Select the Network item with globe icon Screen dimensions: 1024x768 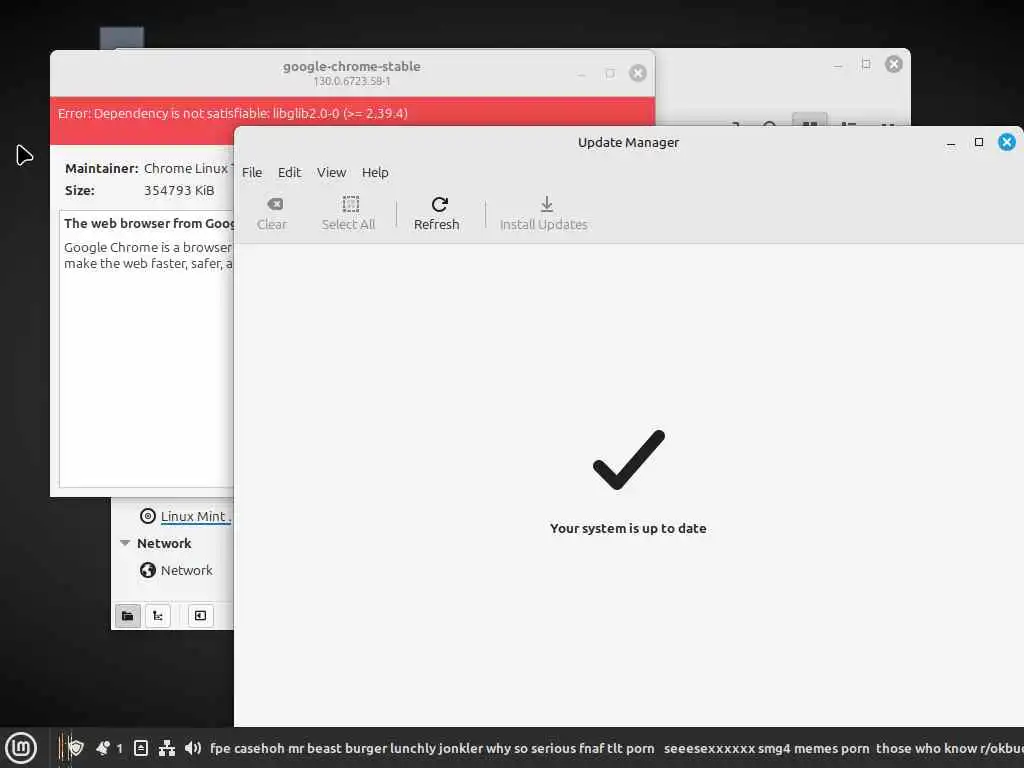click(x=176, y=570)
